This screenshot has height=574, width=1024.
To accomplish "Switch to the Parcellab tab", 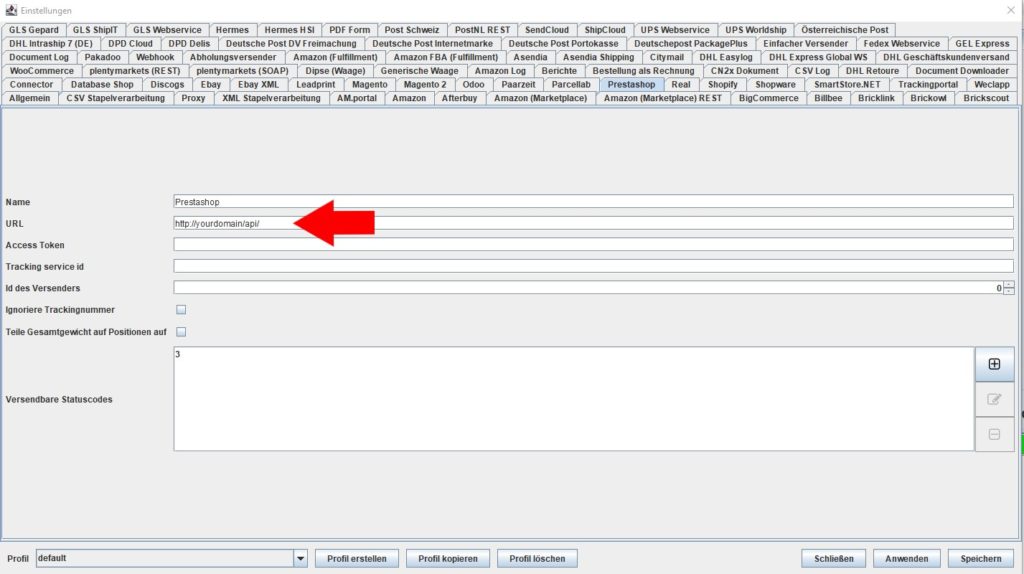I will click(571, 84).
